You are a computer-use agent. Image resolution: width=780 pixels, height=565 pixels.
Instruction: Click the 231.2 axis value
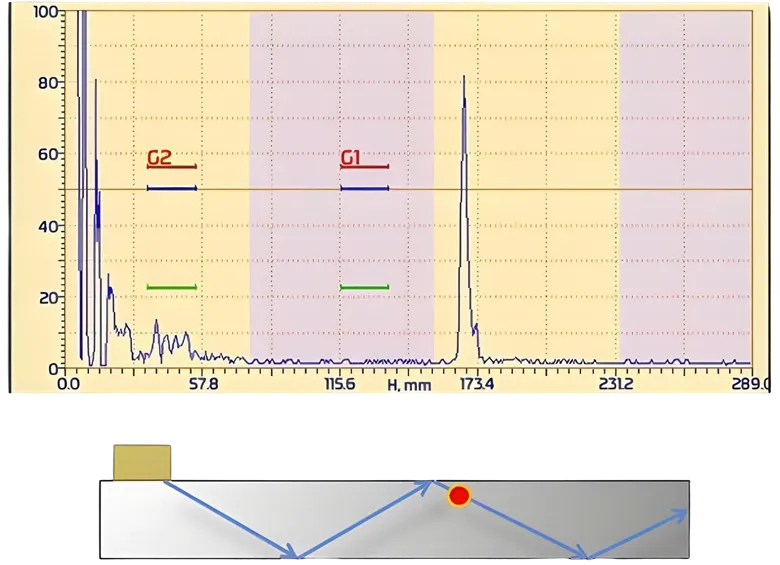616,384
